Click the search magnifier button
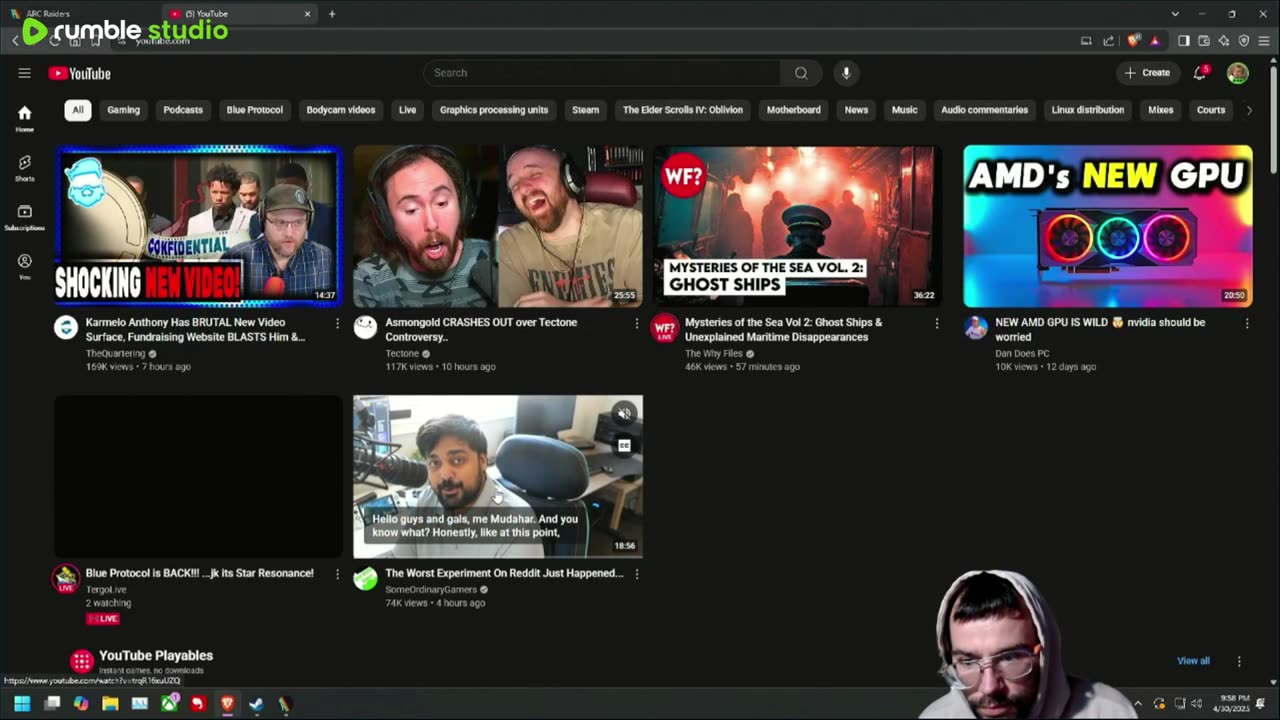Viewport: 1280px width, 720px height. click(x=801, y=73)
